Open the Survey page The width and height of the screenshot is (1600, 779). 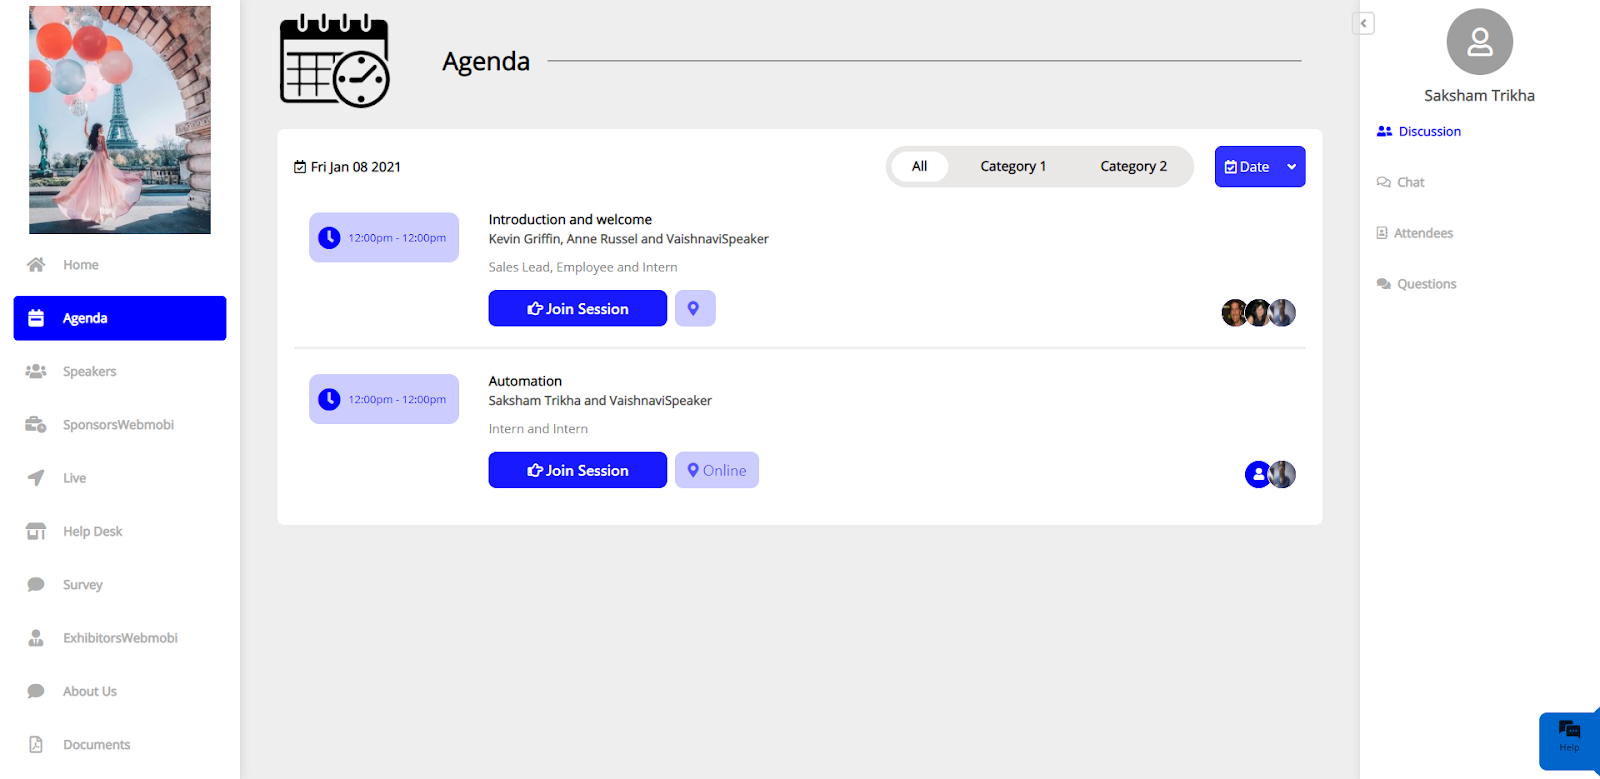[x=82, y=585]
